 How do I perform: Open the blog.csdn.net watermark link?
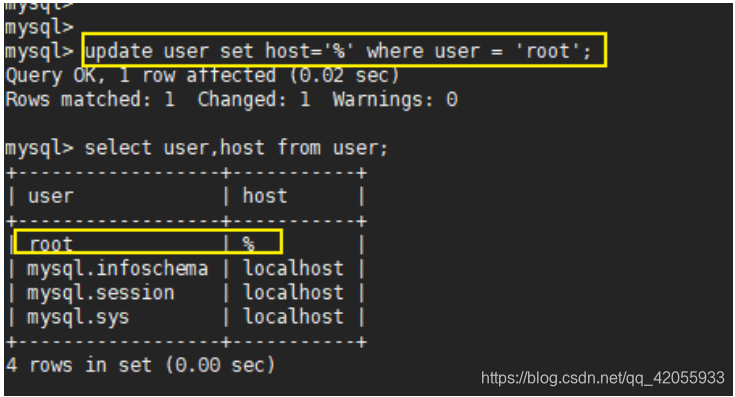pos(603,378)
